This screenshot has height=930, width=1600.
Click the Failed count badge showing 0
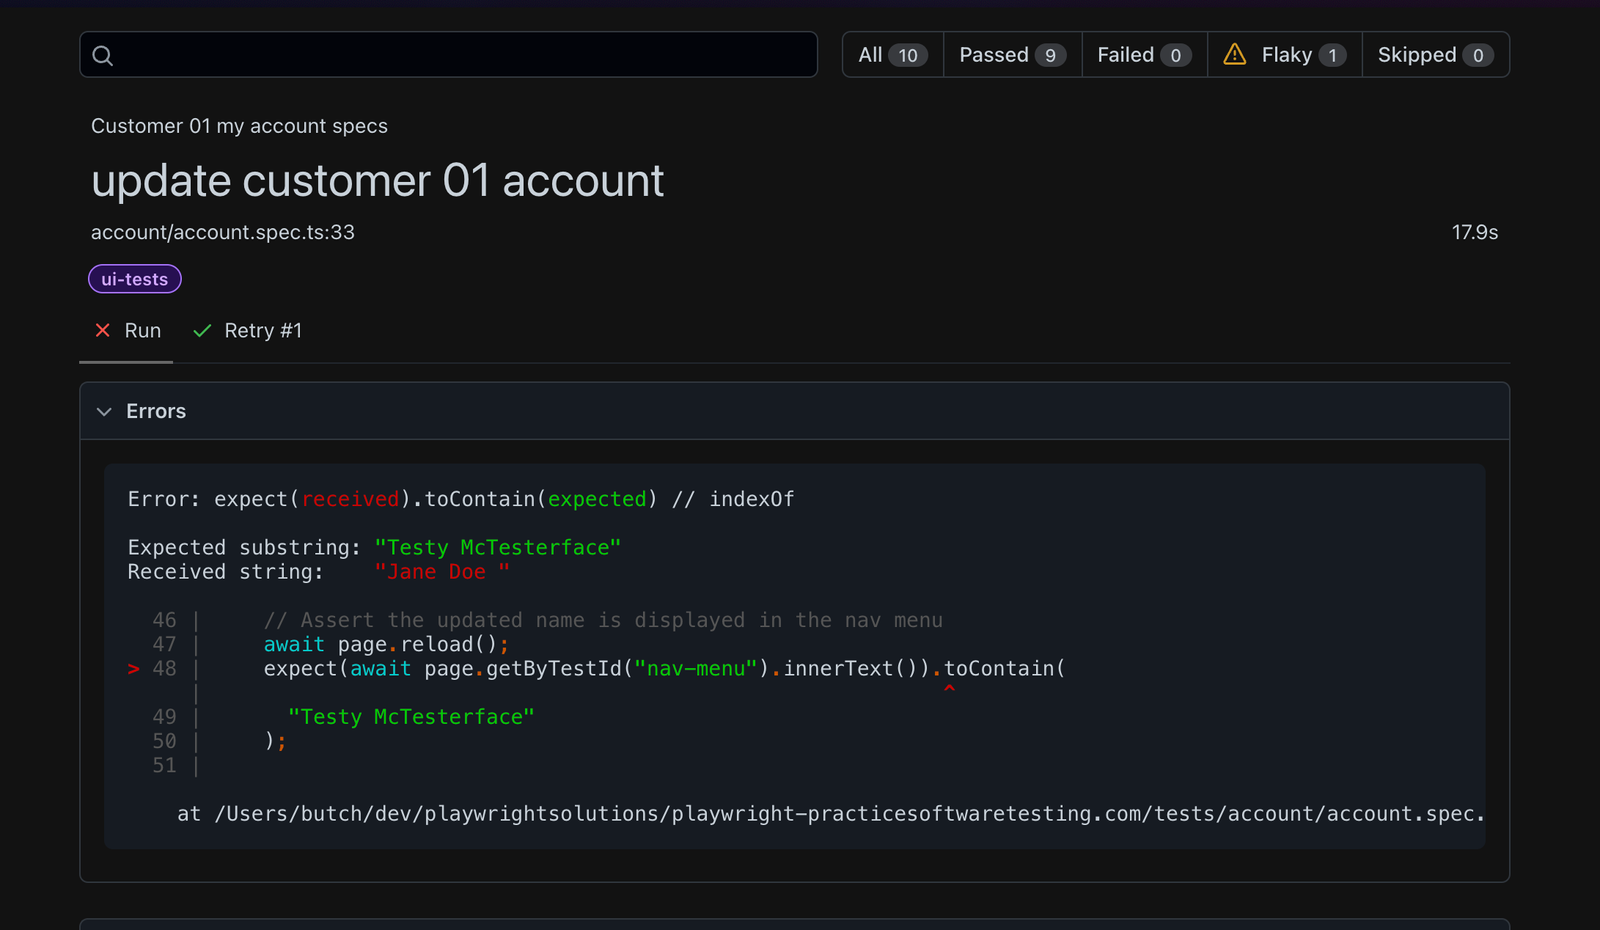[1176, 55]
